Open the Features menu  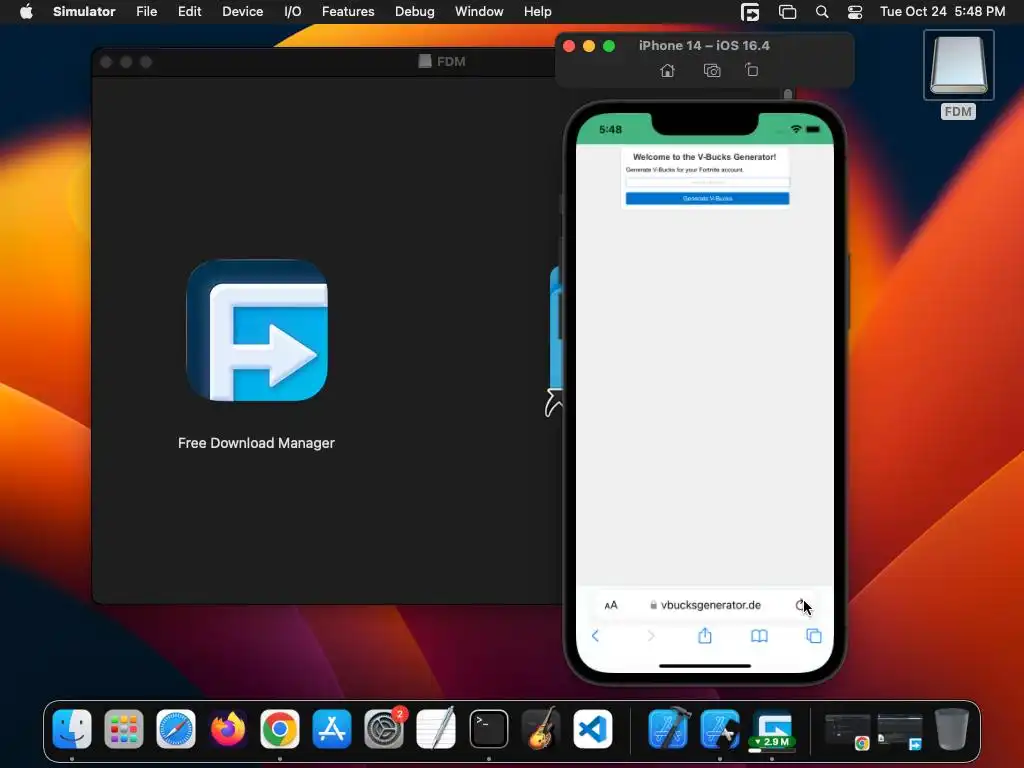[x=348, y=12]
